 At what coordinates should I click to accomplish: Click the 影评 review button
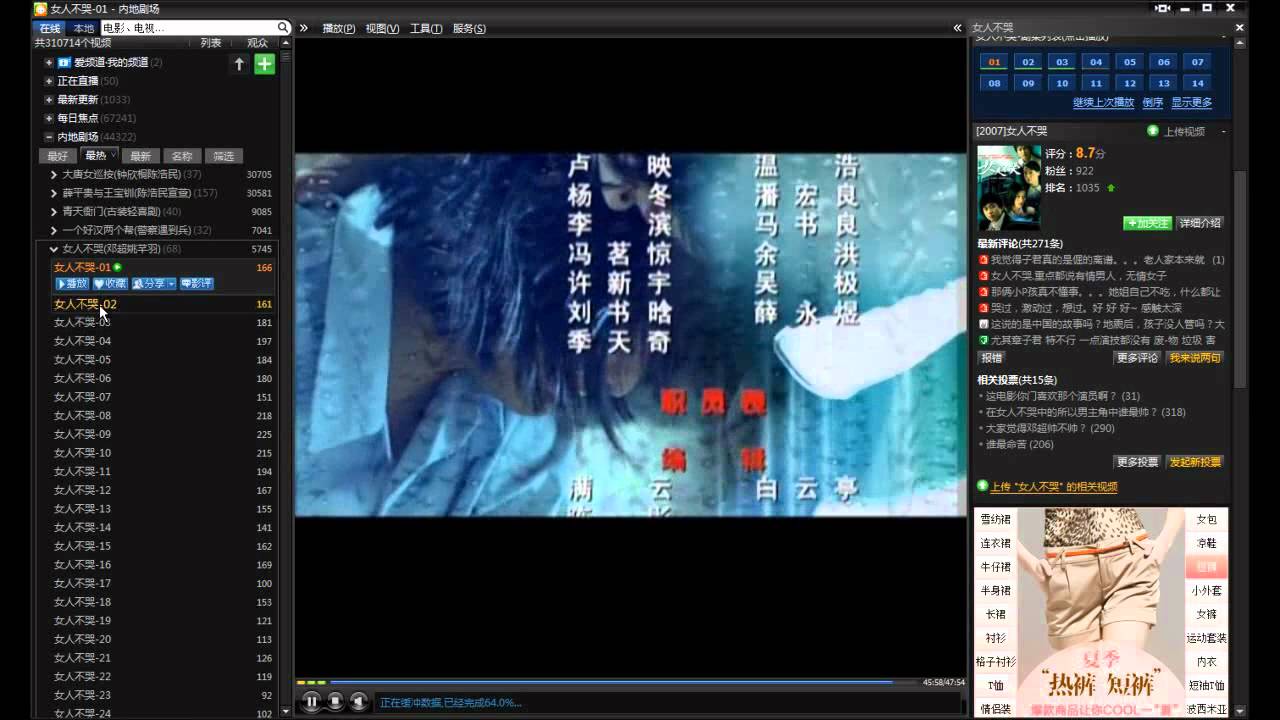coord(196,284)
